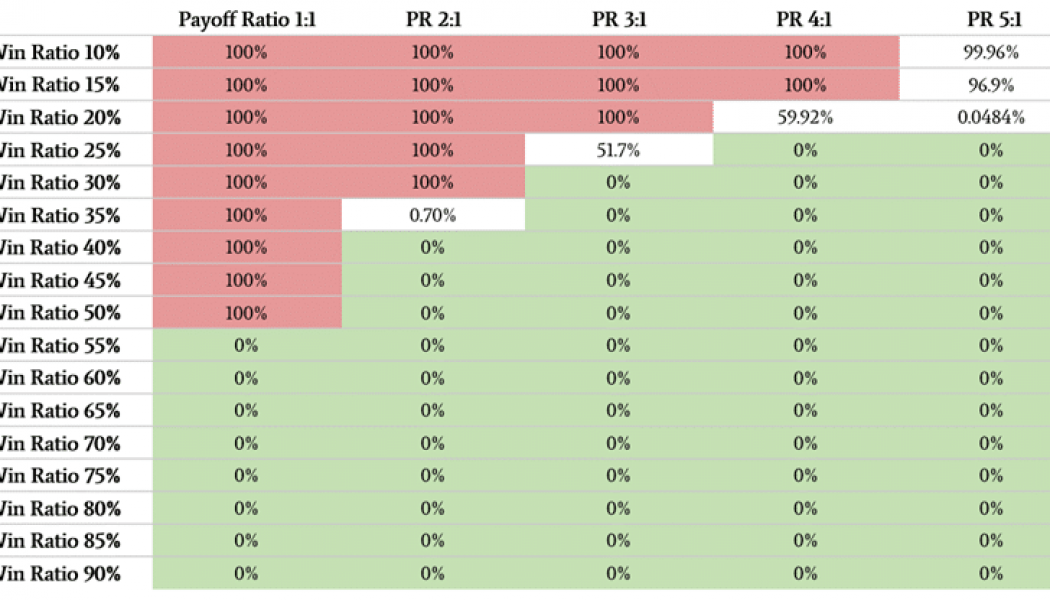Click the 0.70% cell
Viewport: 1050px width, 600px height.
point(433,215)
